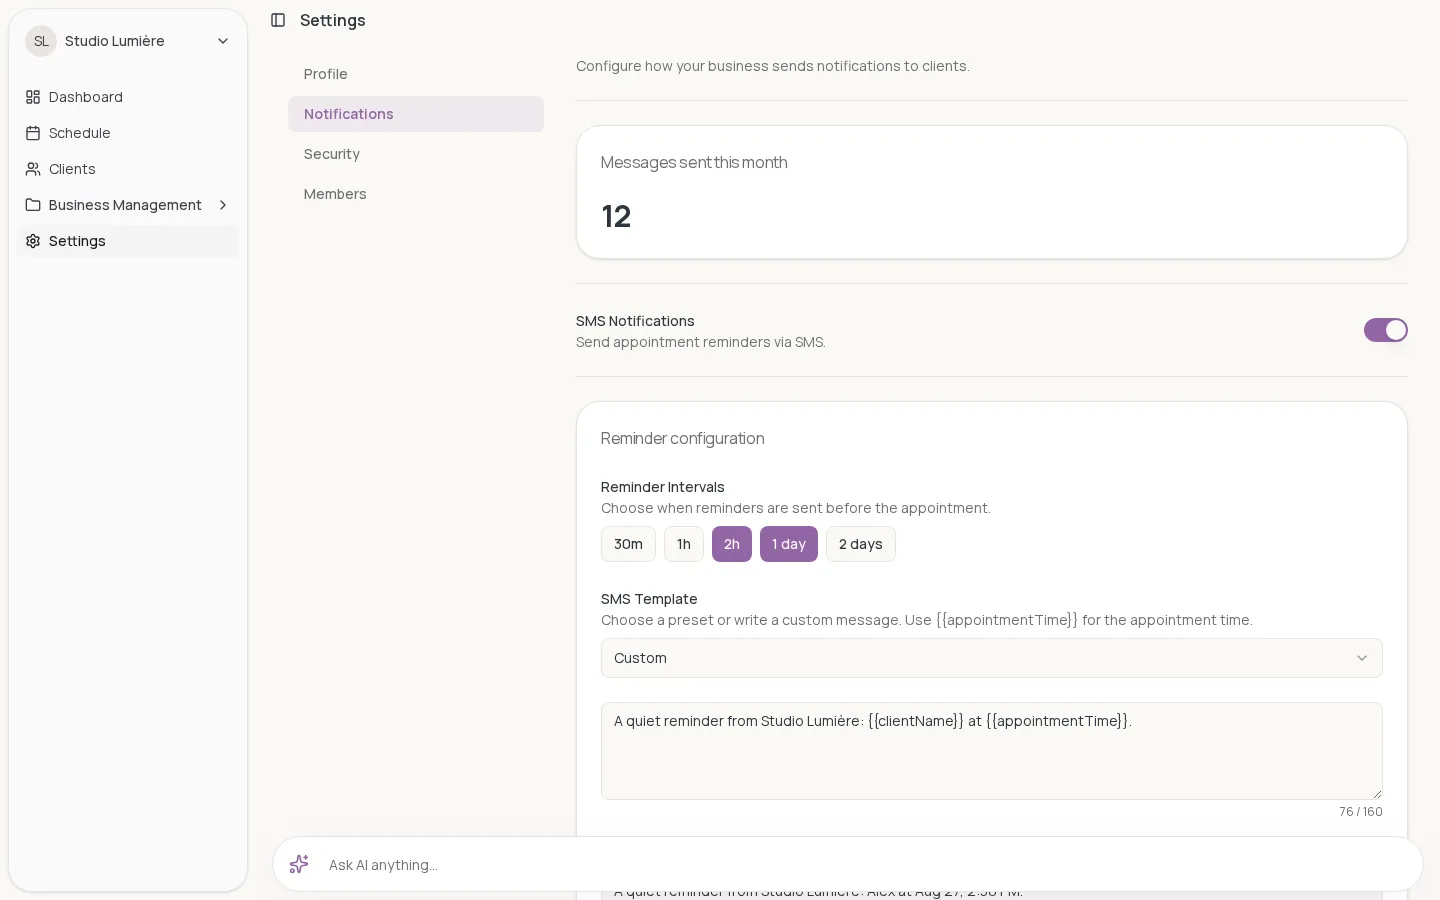Open the Studio Lumière workspace switcher
1440x900 pixels.
coord(128,41)
